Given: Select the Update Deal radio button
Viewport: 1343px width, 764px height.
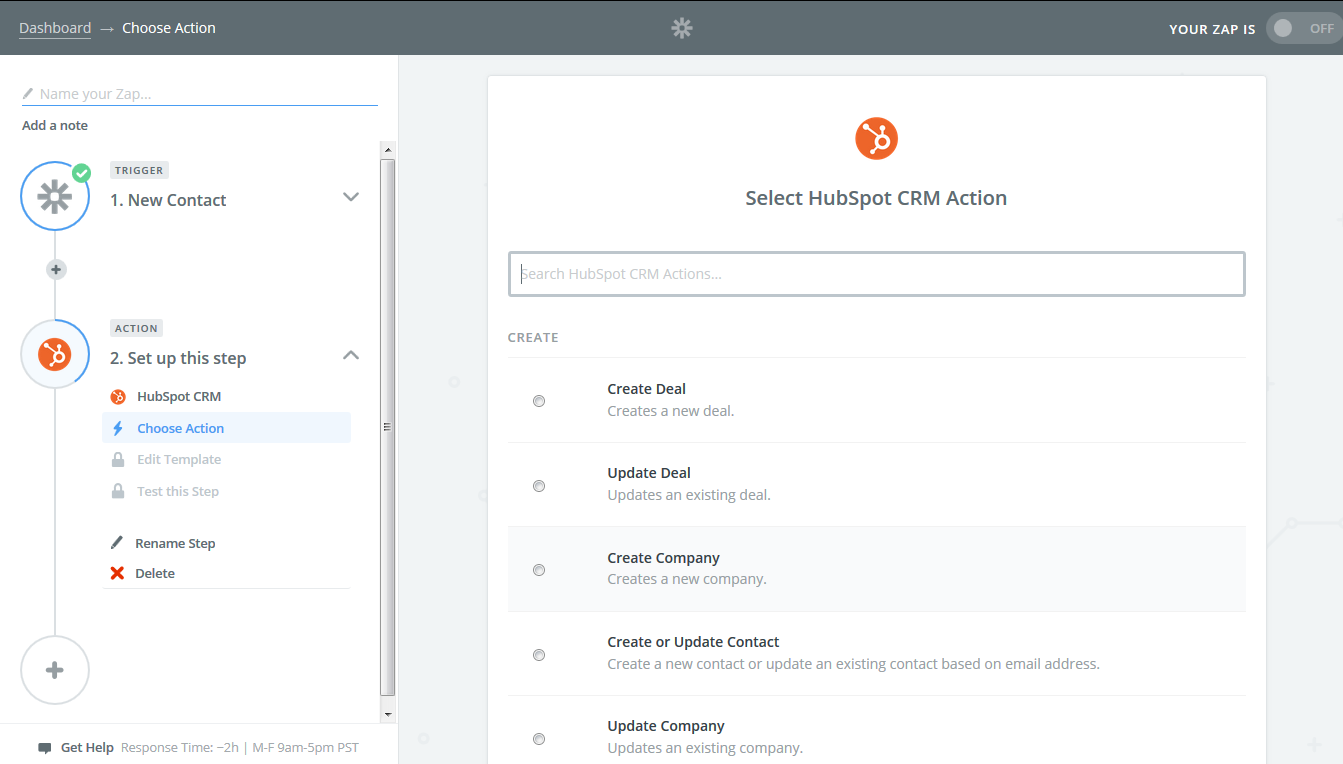Looking at the screenshot, I should pyautogui.click(x=539, y=486).
